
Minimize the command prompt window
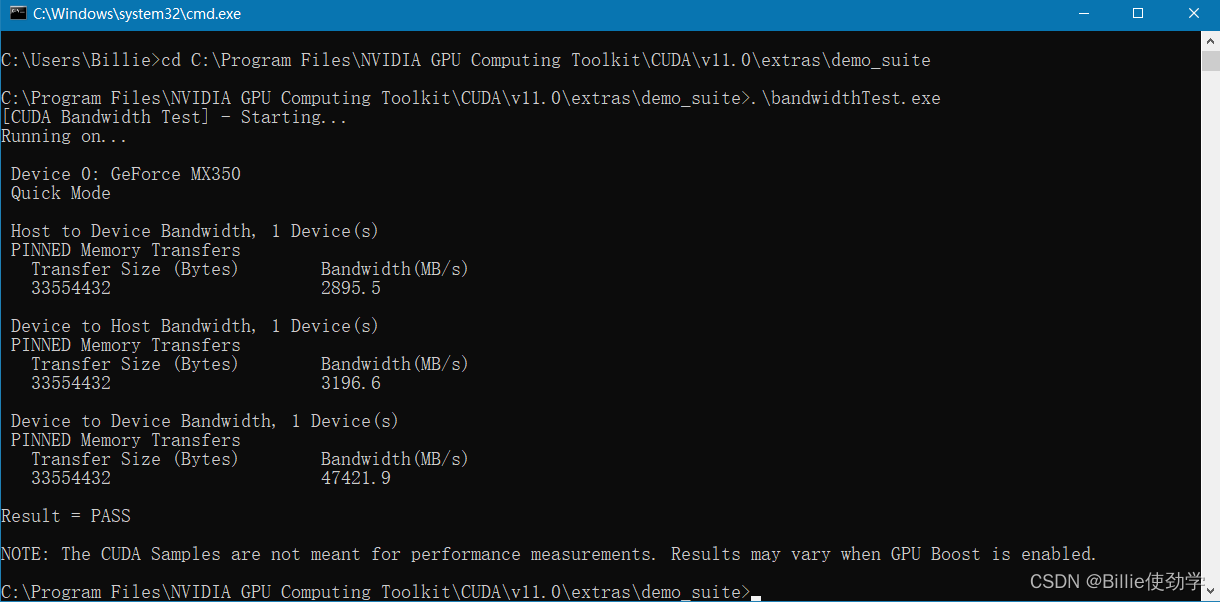tap(1081, 14)
